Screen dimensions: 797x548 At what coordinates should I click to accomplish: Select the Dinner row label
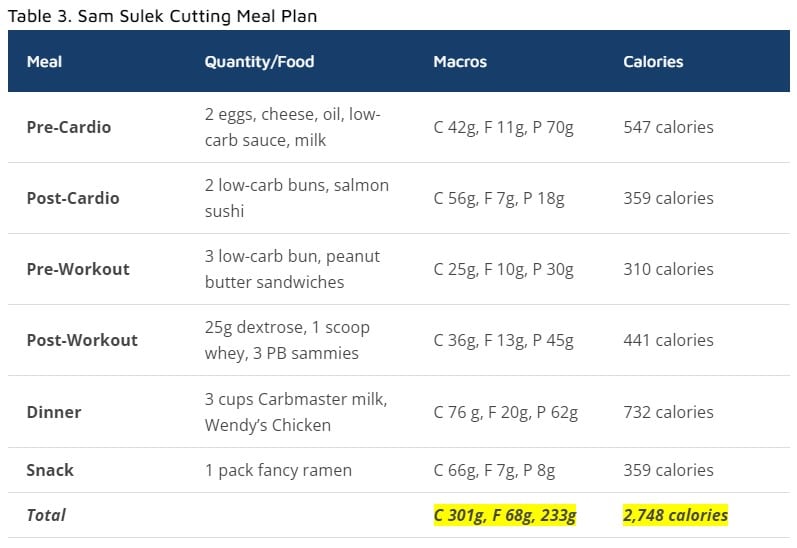click(54, 412)
